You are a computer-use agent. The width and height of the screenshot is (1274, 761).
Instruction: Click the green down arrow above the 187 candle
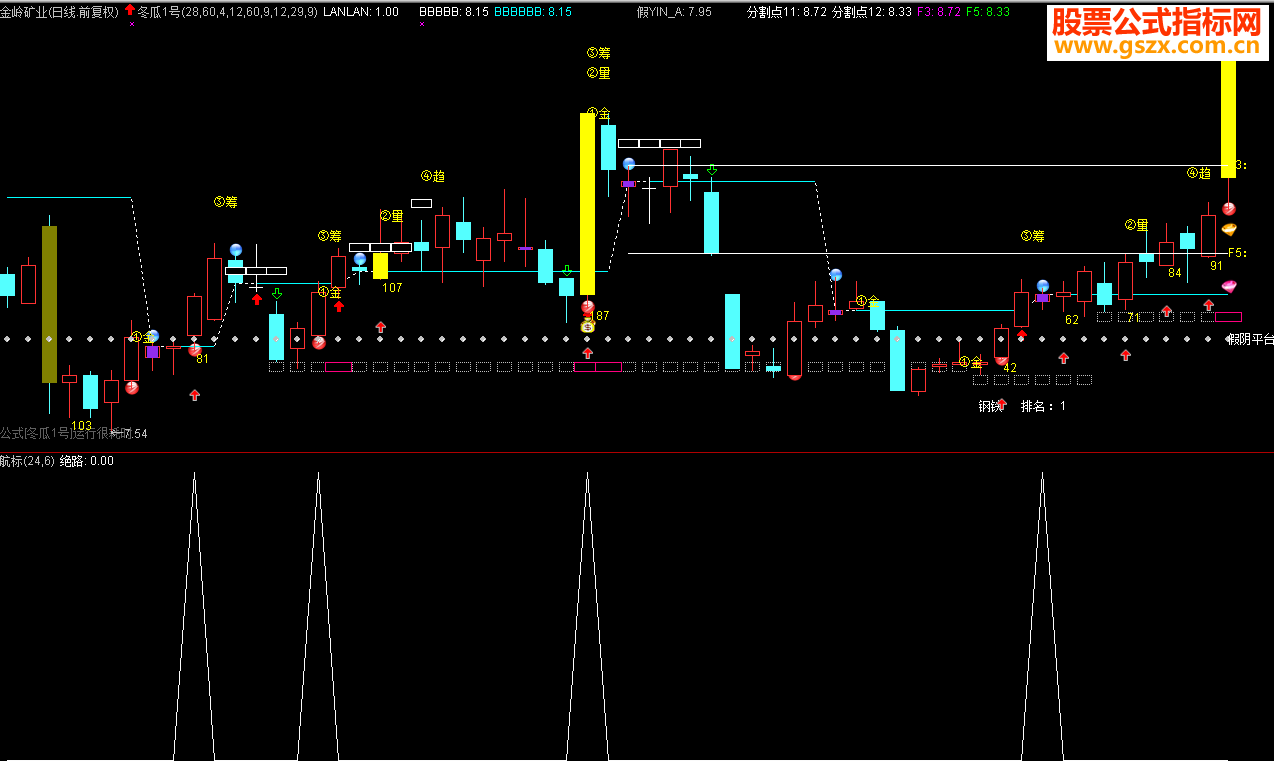click(567, 271)
